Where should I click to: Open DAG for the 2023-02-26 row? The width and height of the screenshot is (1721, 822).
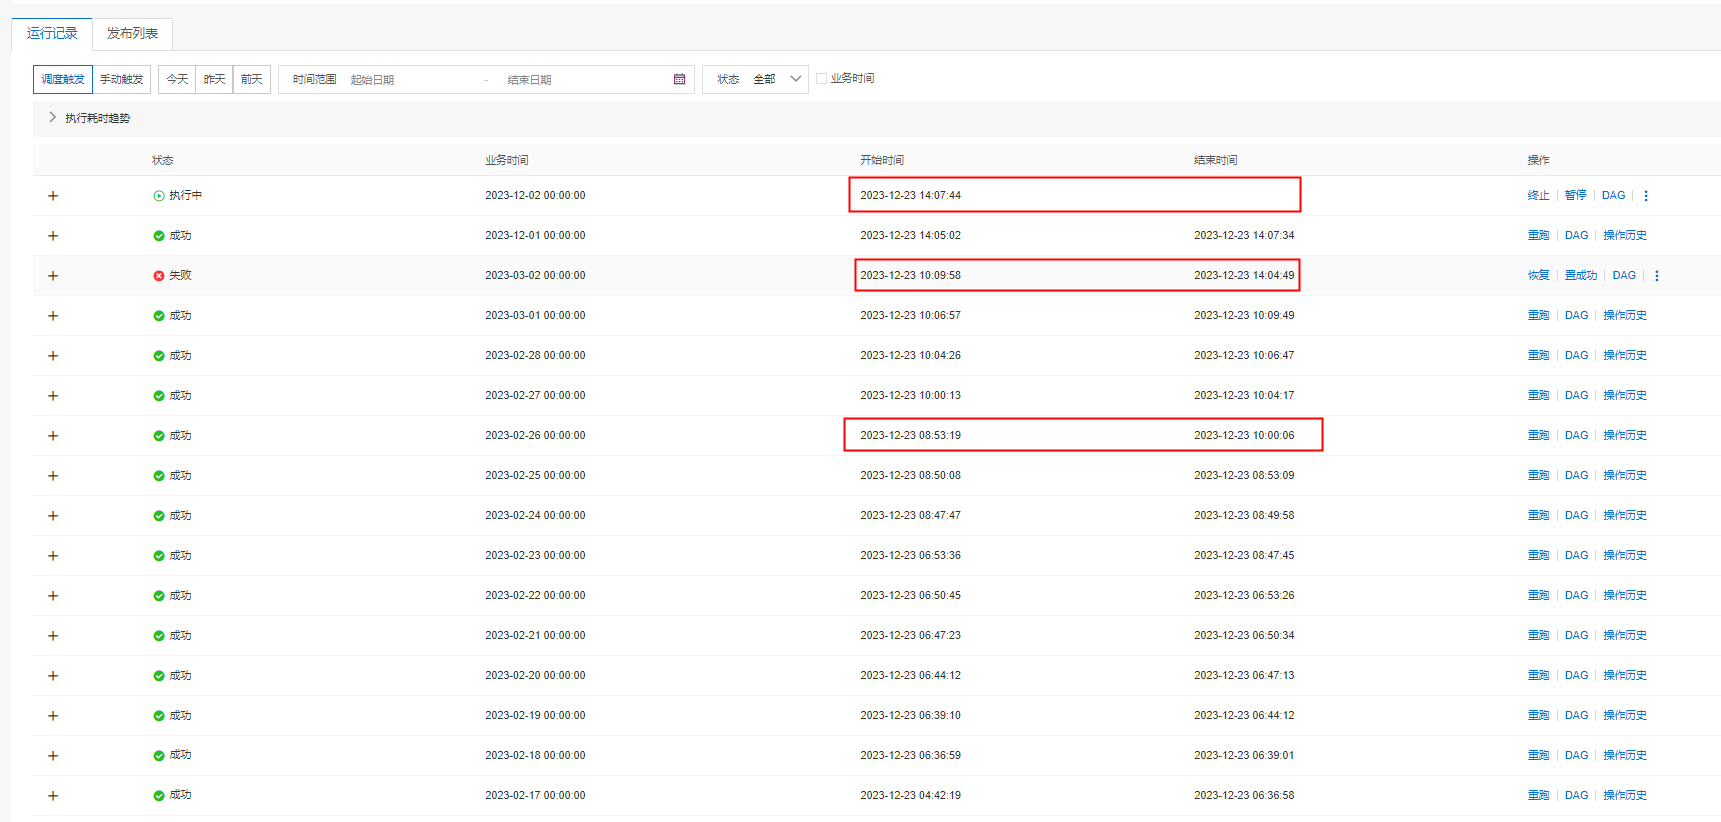(1576, 436)
